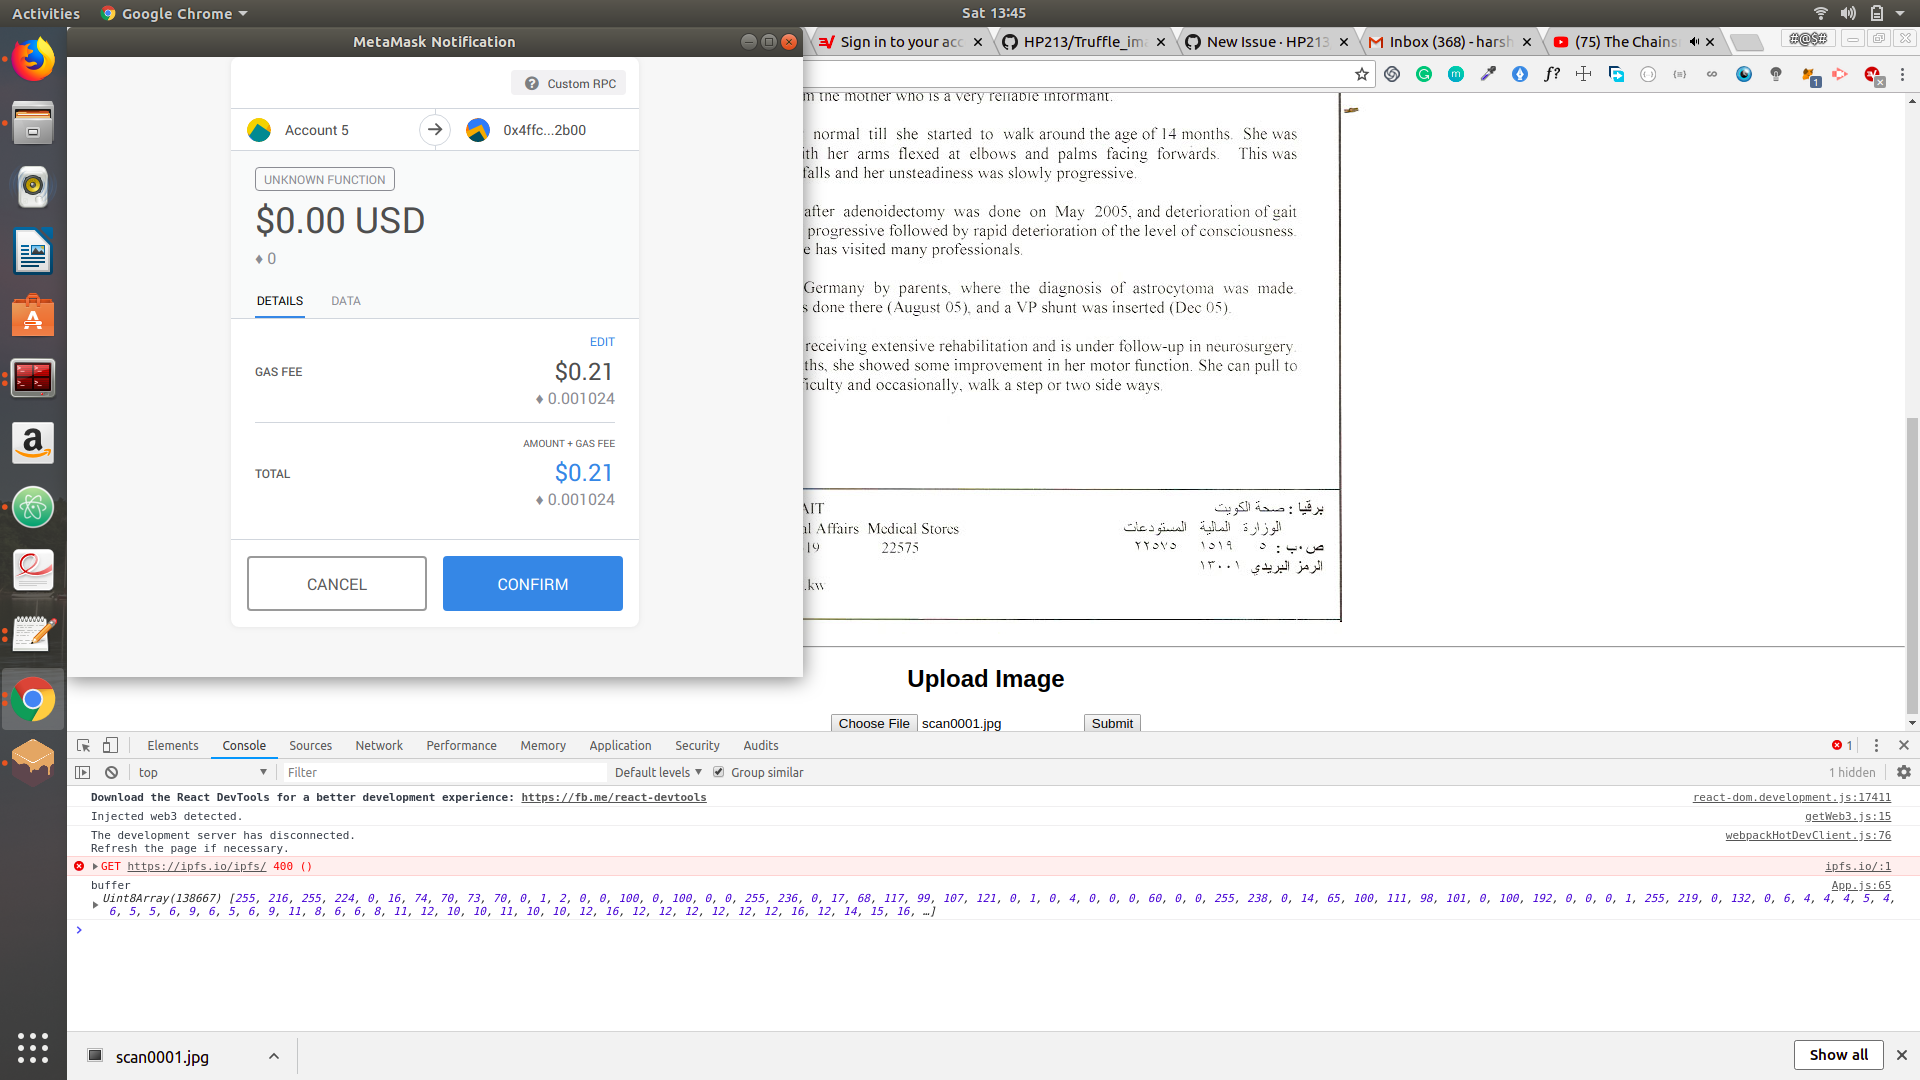
Task: Show the console sidebar
Action: coord(82,772)
